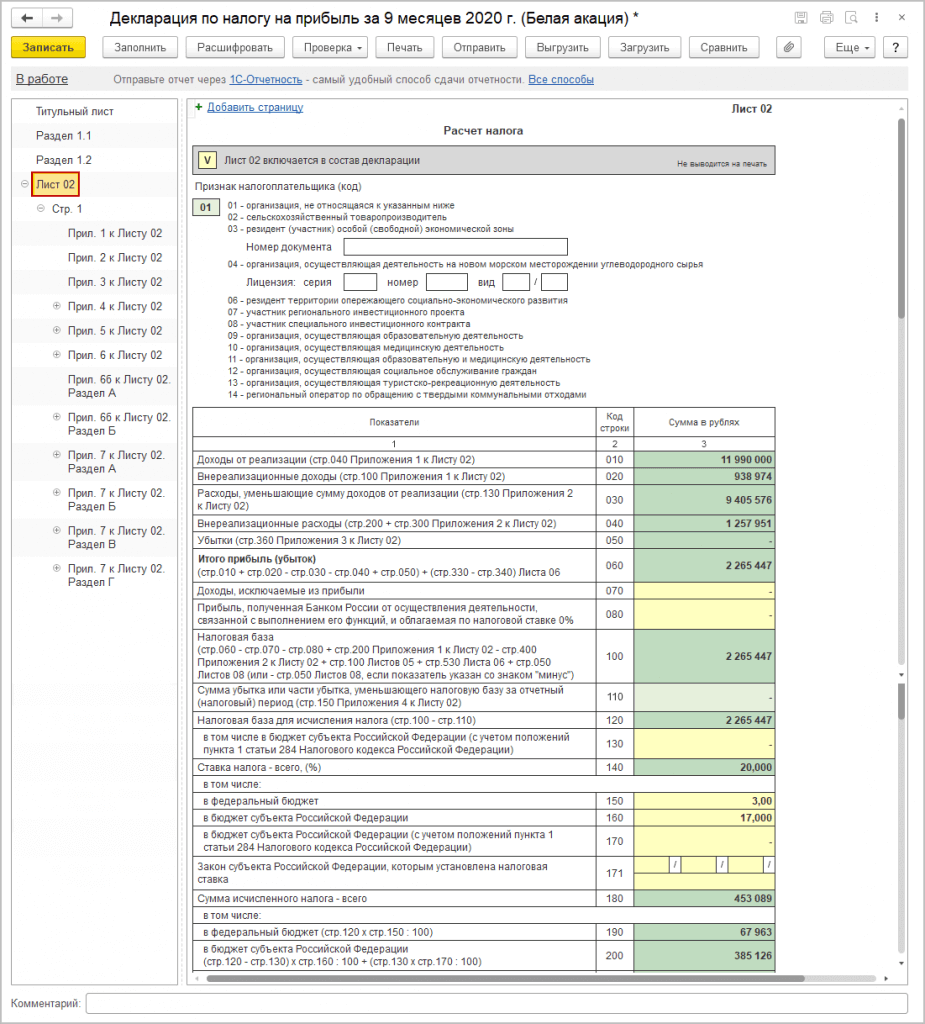925x1024 pixels.
Task: Open the print preview magnifier icon
Action: (x=851, y=18)
